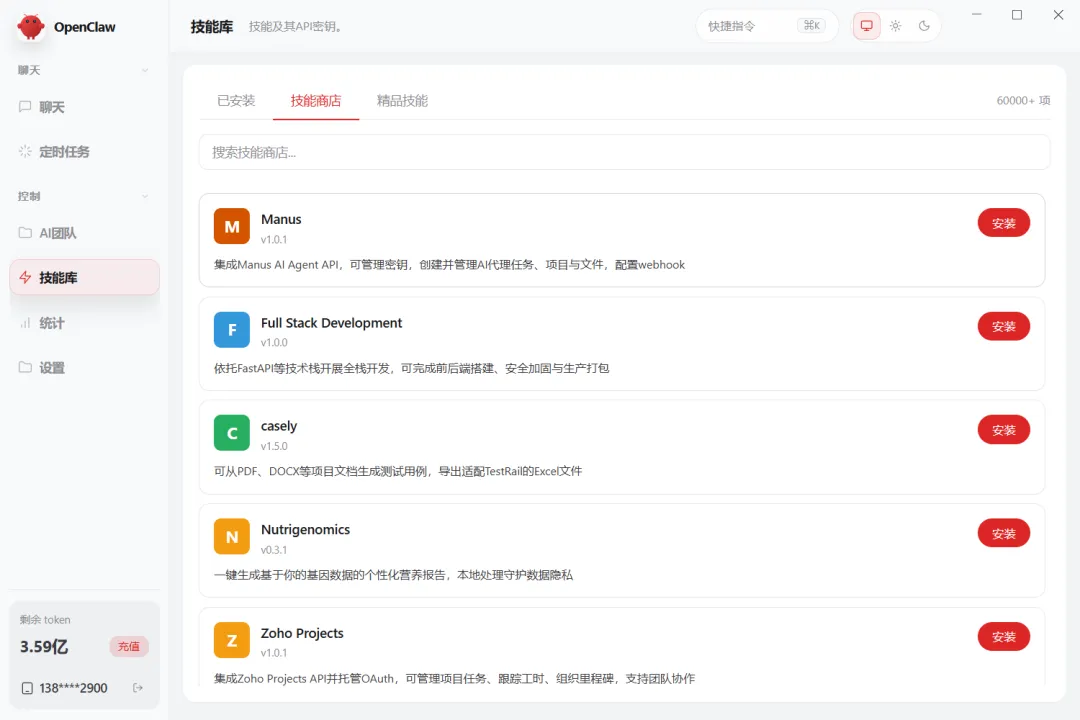Select the 技能商店 tab
The height and width of the screenshot is (720, 1080).
pyautogui.click(x=315, y=101)
